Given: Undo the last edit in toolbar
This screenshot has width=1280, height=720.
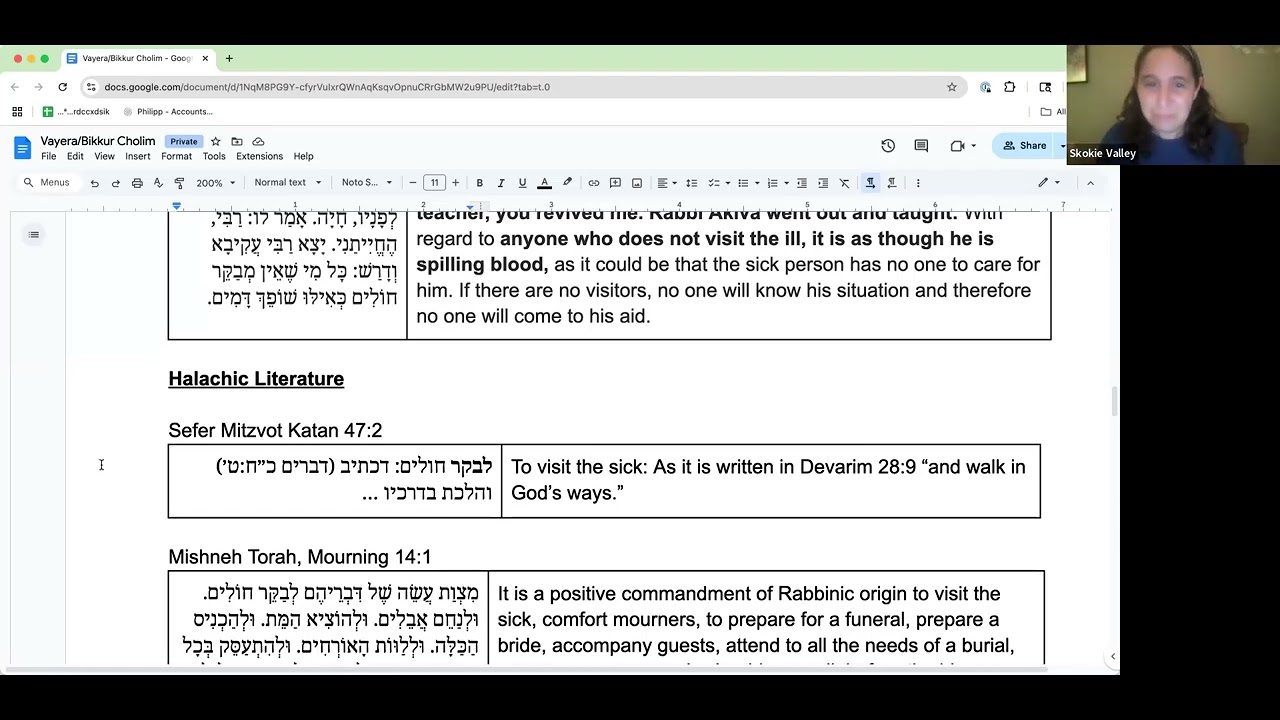Looking at the screenshot, I should point(94,183).
